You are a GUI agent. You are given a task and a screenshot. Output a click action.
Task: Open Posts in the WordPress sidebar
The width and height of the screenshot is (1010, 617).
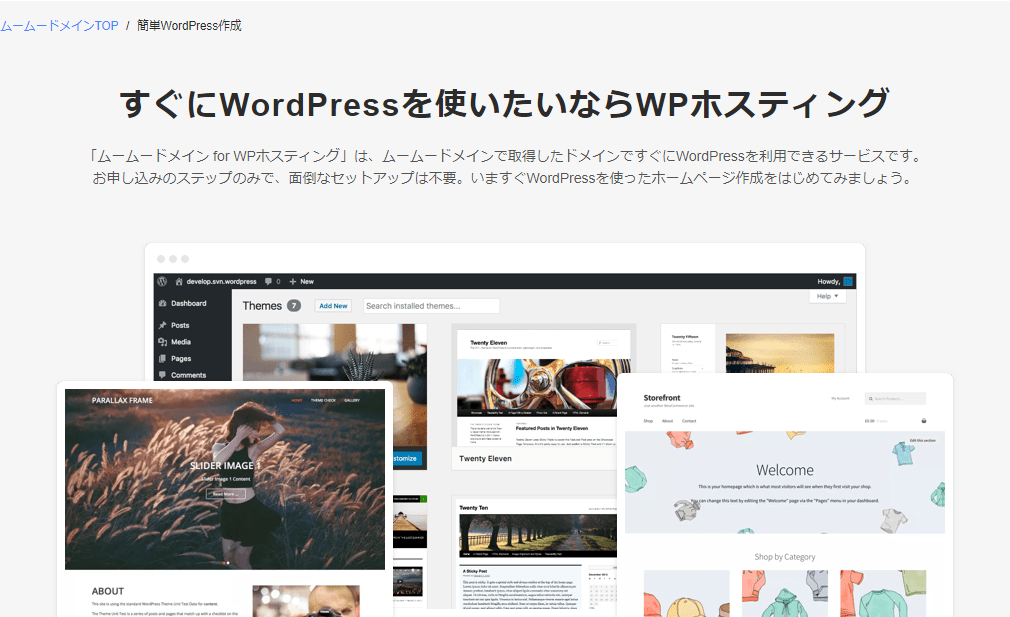(x=180, y=325)
